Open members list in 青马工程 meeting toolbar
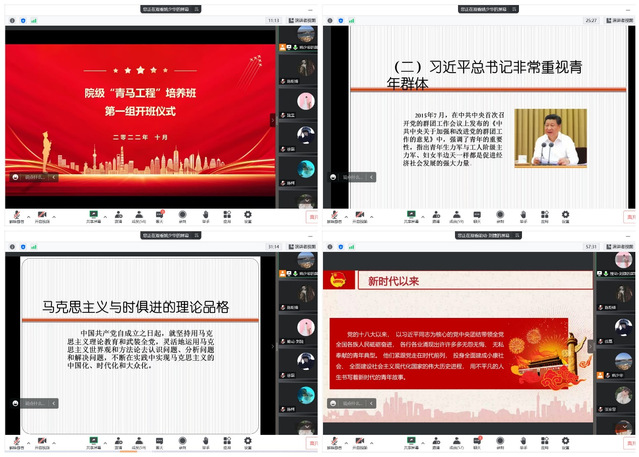 point(140,214)
